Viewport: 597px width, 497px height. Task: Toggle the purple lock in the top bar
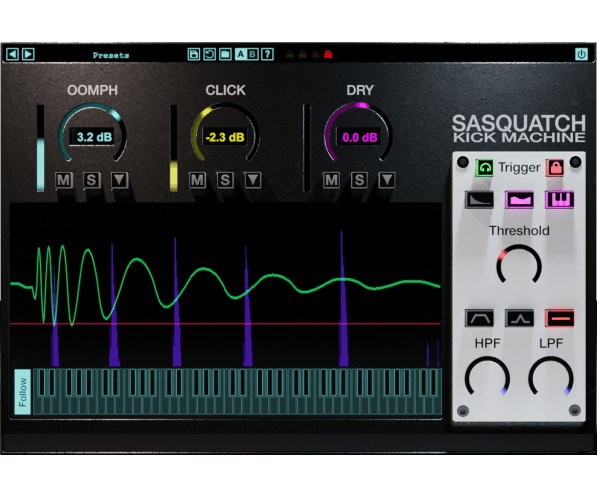click(x=315, y=54)
